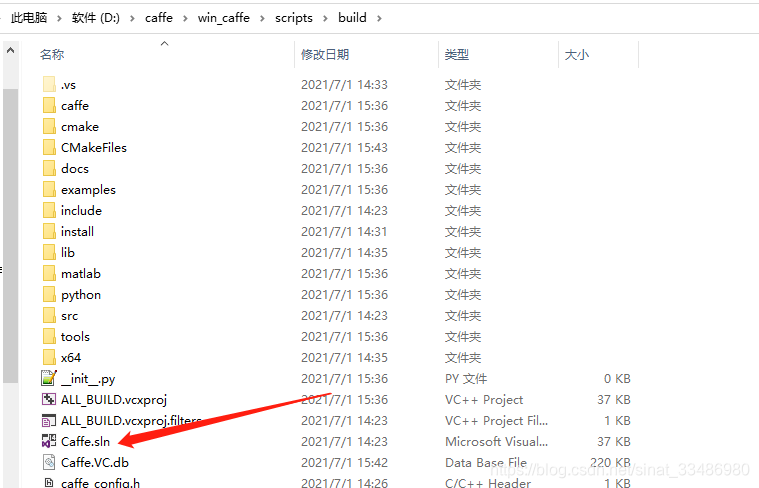
Task: Expand breadcrumb chevron after scripts
Action: point(325,18)
